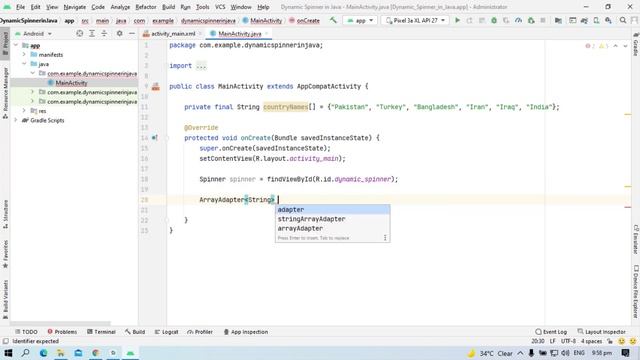Viewport: 640px width, 360px height.
Task: Open the Device Manager phone icon
Action: point(597,20)
